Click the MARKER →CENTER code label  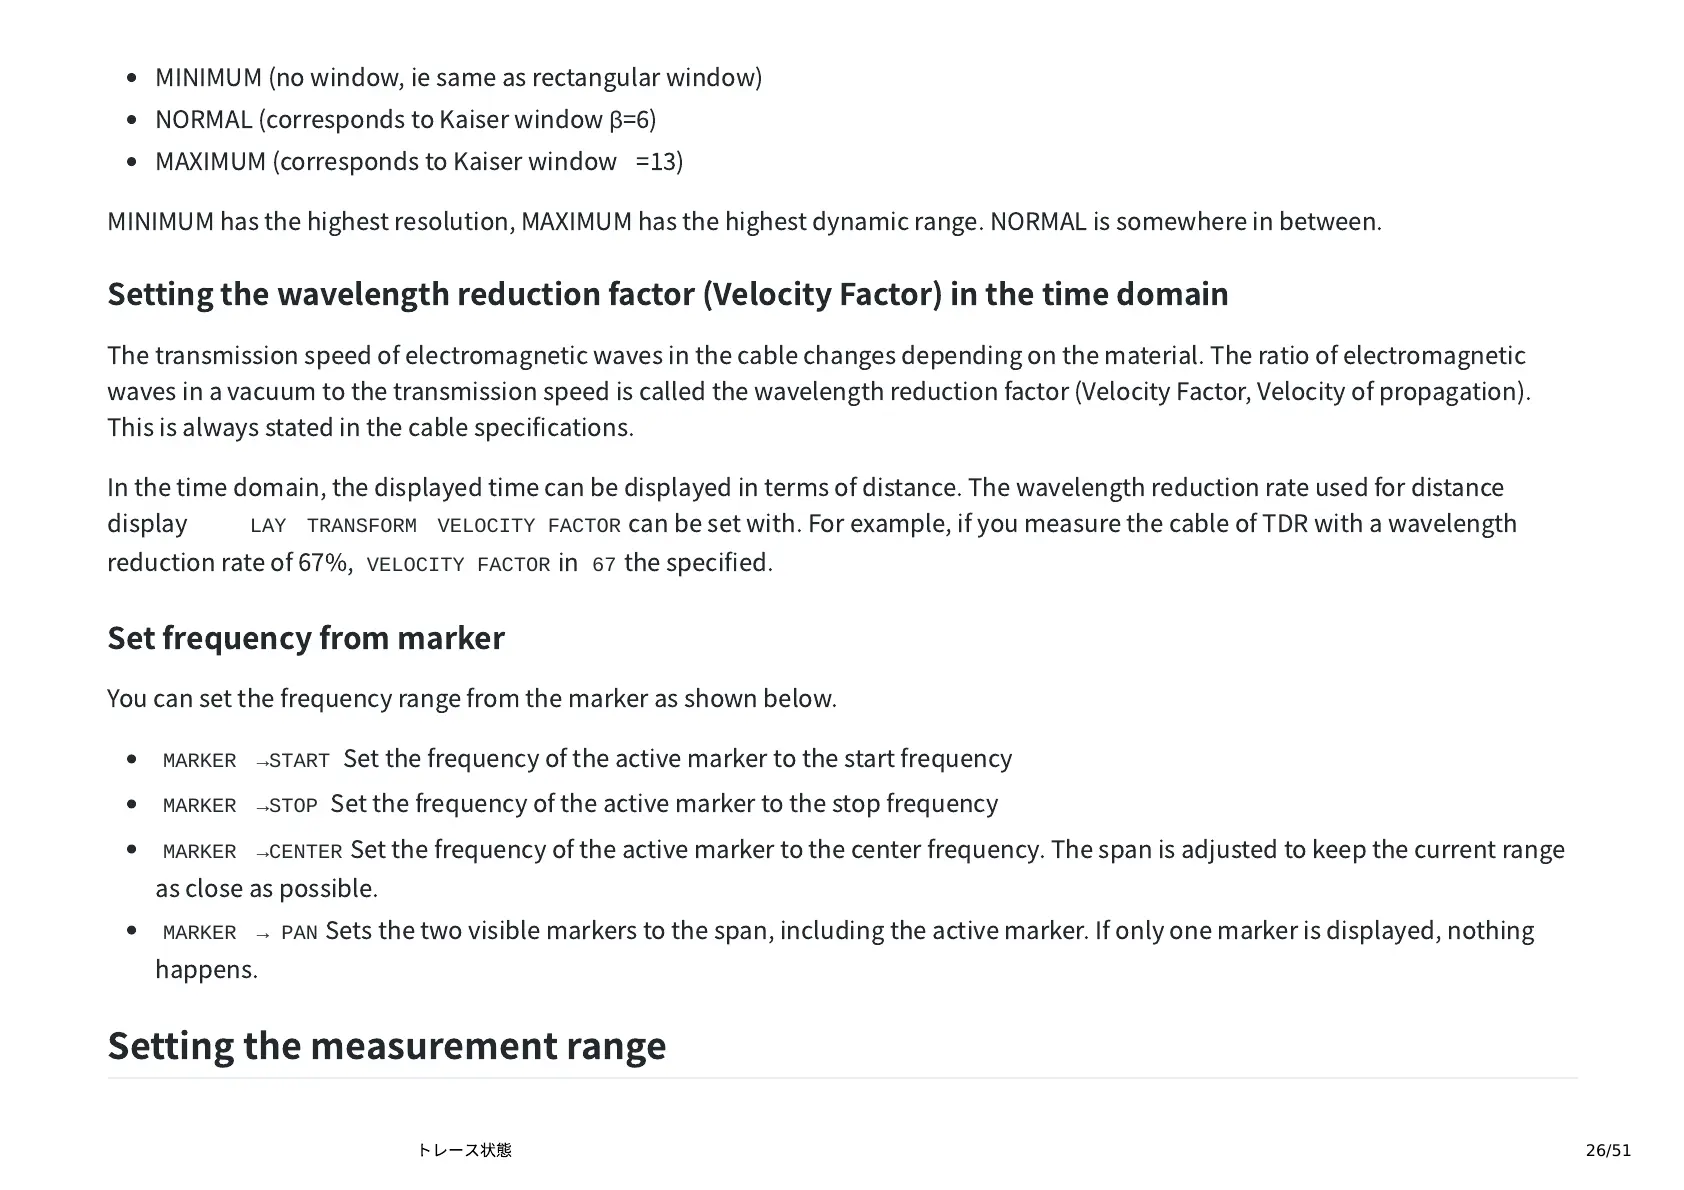click(252, 852)
